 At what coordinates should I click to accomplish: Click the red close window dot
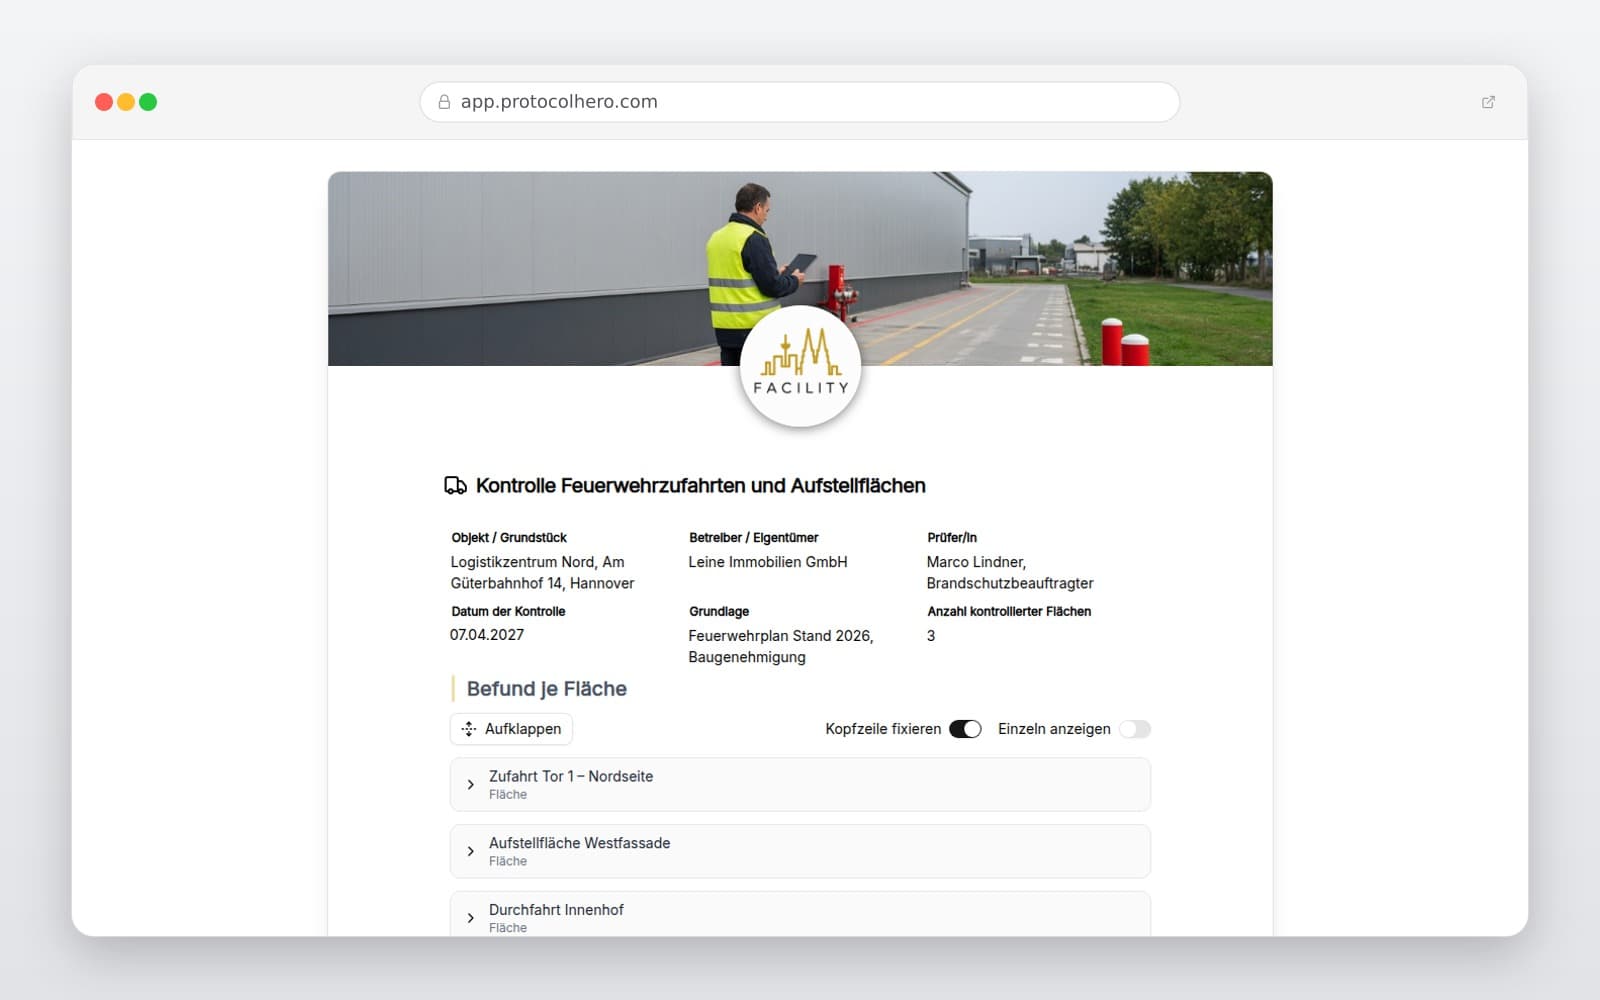pos(104,102)
